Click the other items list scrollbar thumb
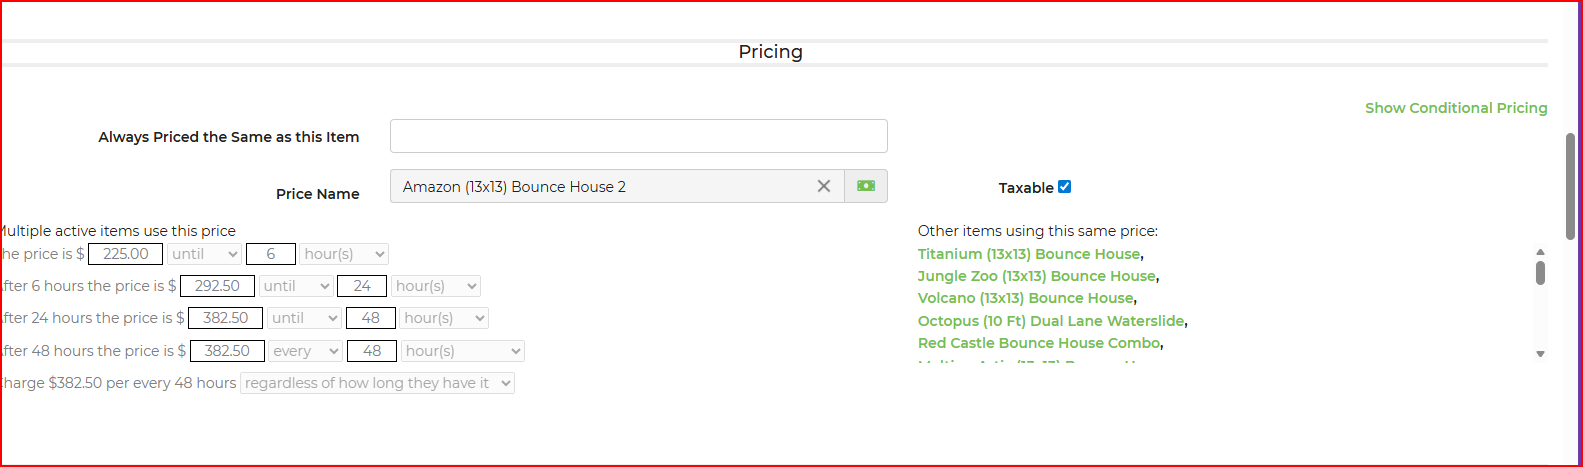Viewport: 1583px width, 467px height. coord(1540,273)
